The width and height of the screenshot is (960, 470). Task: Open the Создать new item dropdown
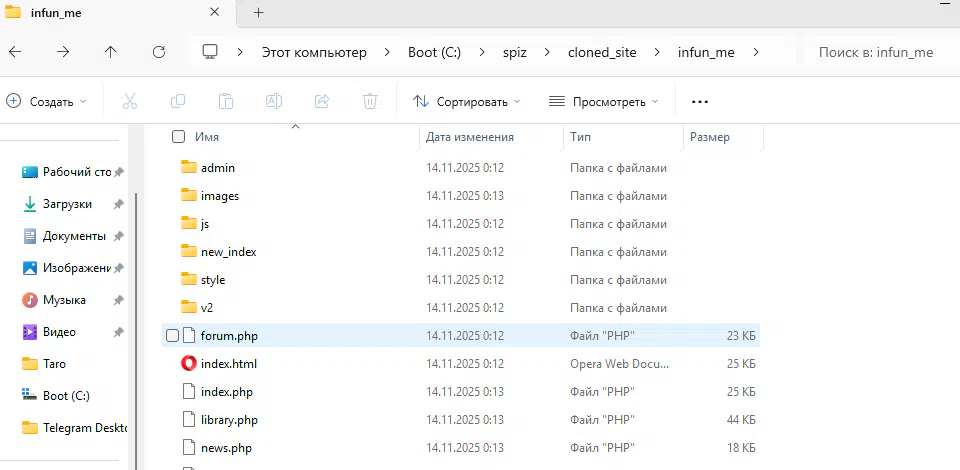pyautogui.click(x=47, y=101)
